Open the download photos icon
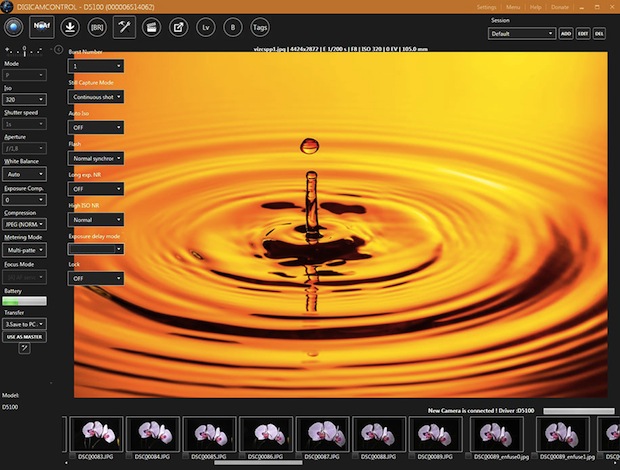The image size is (620, 470). (x=70, y=27)
